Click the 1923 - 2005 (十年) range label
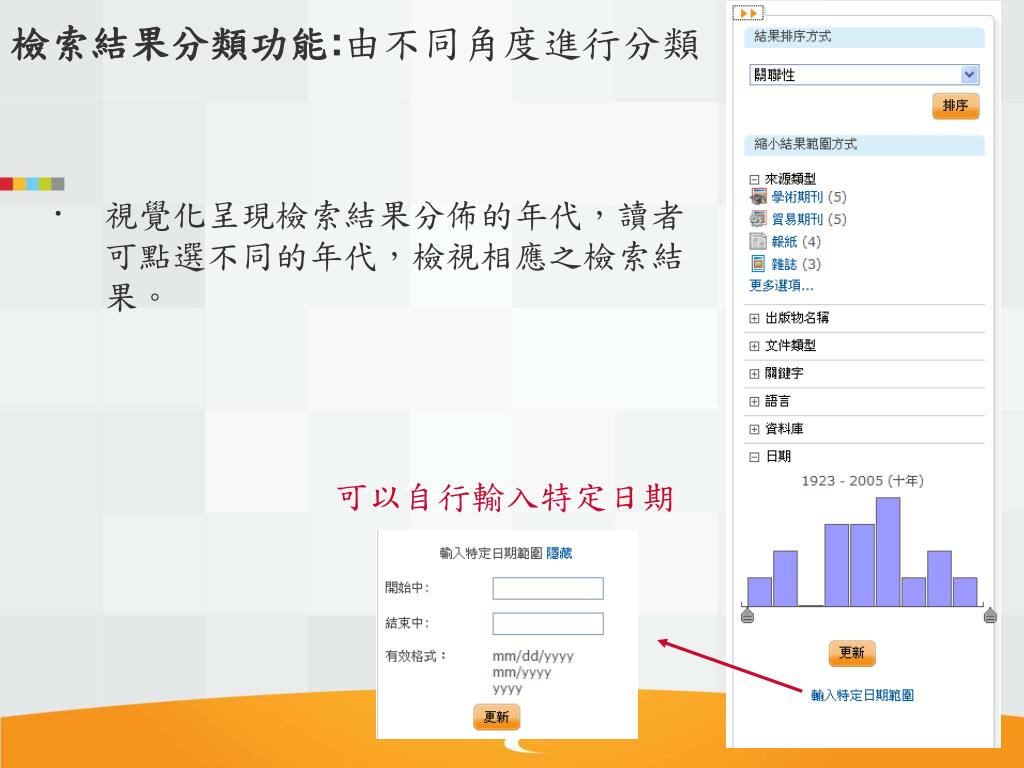This screenshot has height=768, width=1024. coord(862,481)
